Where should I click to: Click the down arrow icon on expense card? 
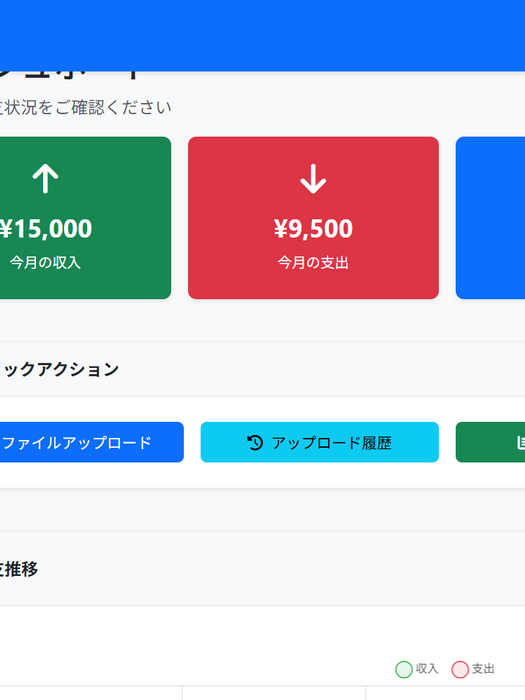point(313,179)
